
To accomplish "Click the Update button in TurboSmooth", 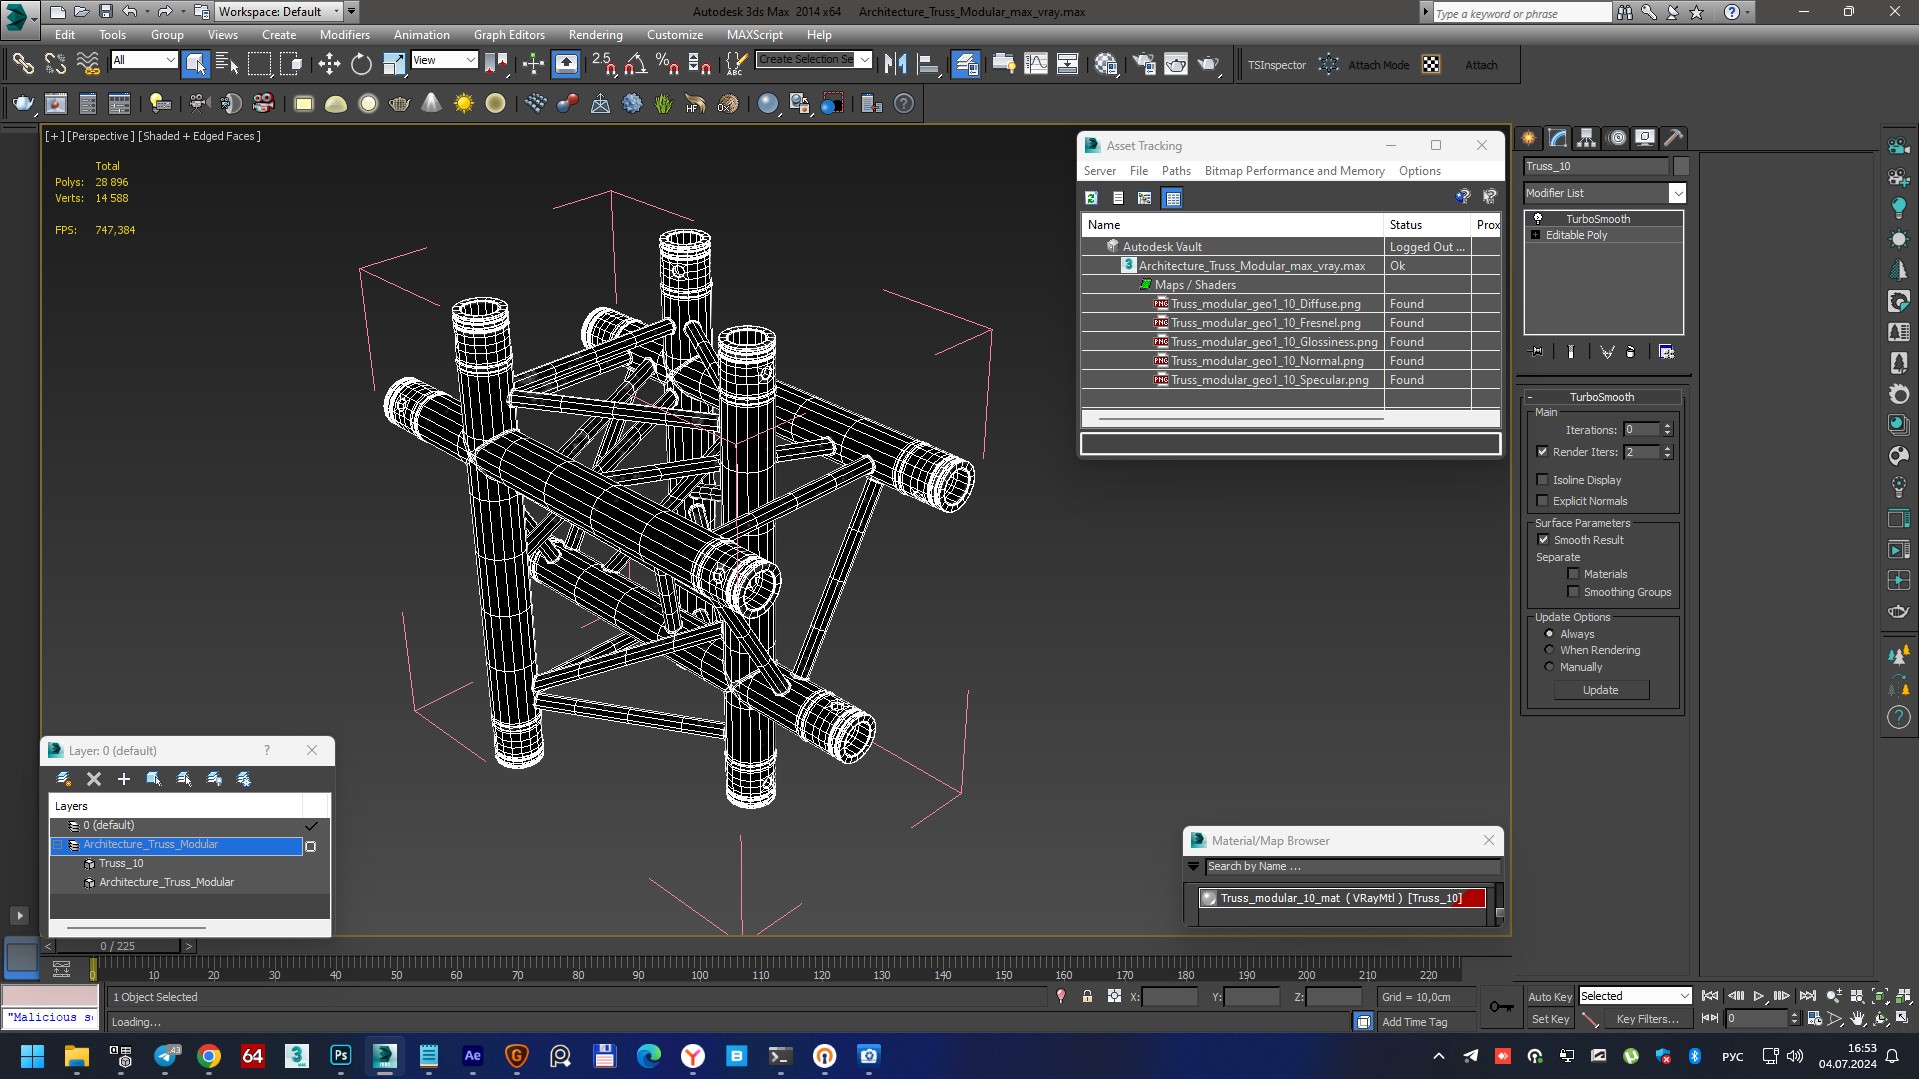I will coord(1600,690).
